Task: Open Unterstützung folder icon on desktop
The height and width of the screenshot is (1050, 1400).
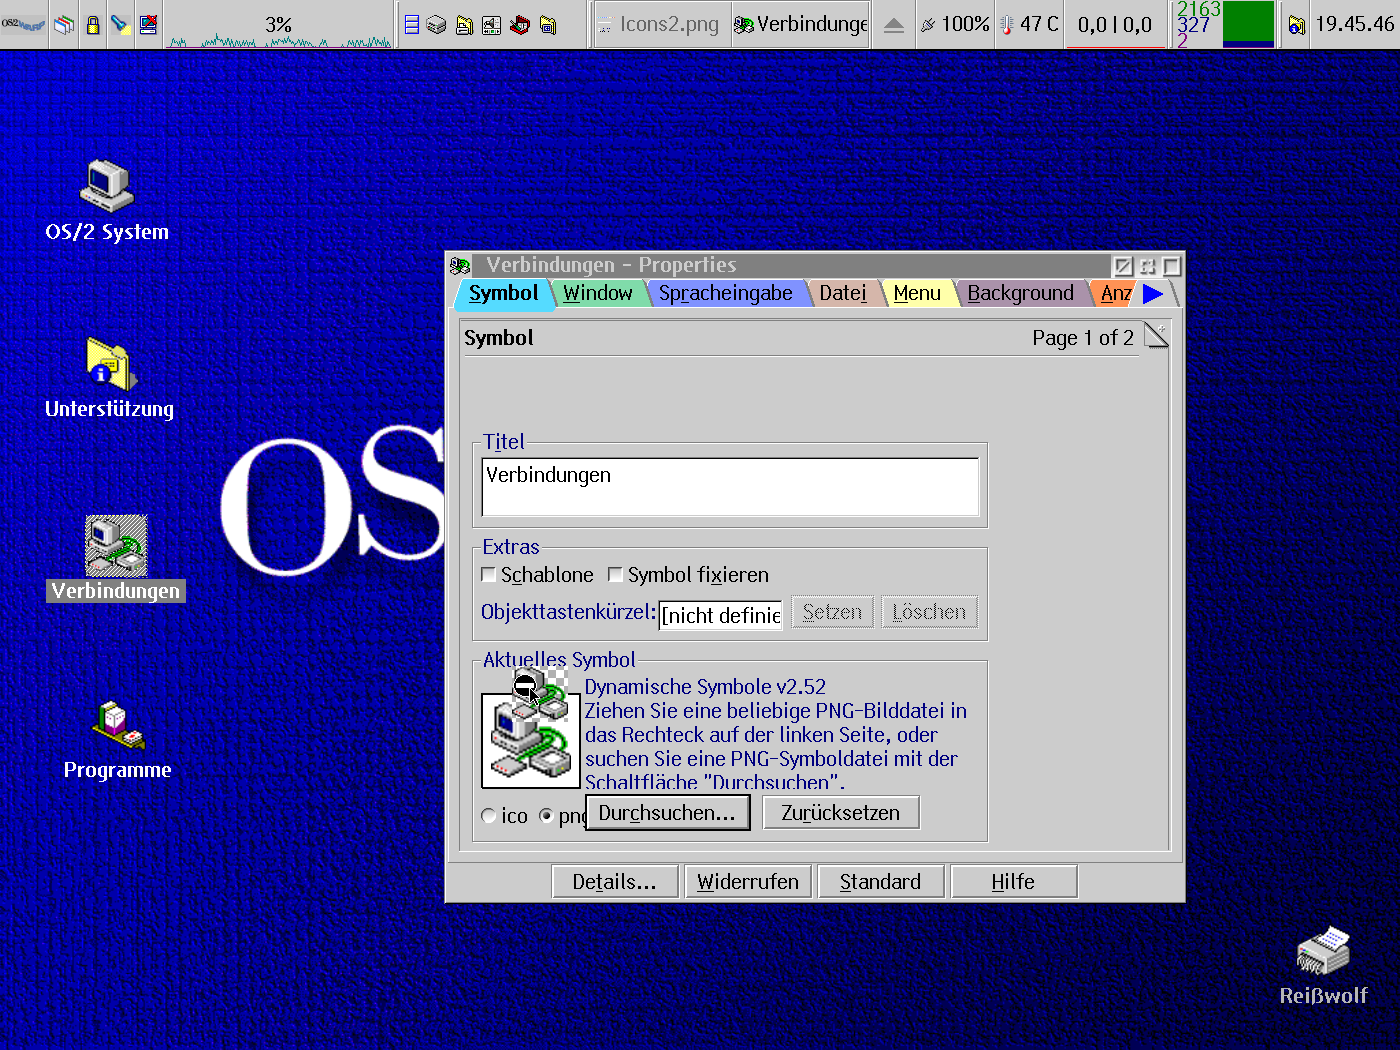Action: (109, 364)
